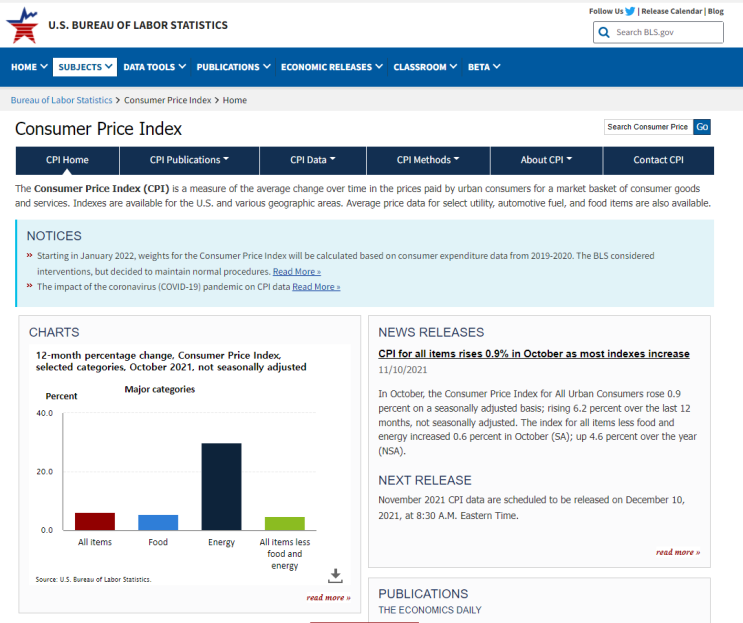
Task: Click THE ECONOMICS DAILY heading
Action: (430, 610)
